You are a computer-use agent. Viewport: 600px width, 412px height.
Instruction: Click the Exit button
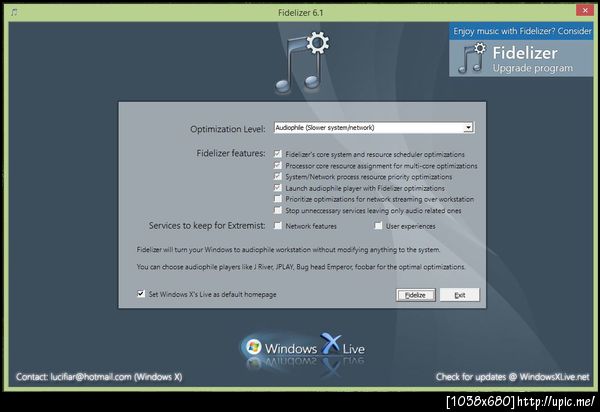coord(460,295)
